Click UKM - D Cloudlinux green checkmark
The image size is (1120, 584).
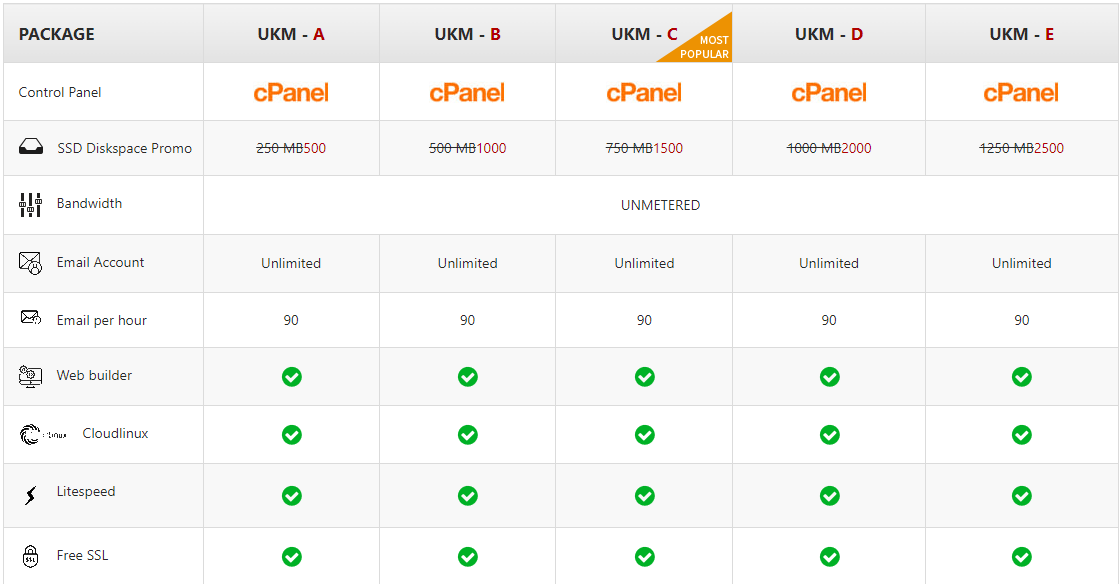(x=829, y=435)
